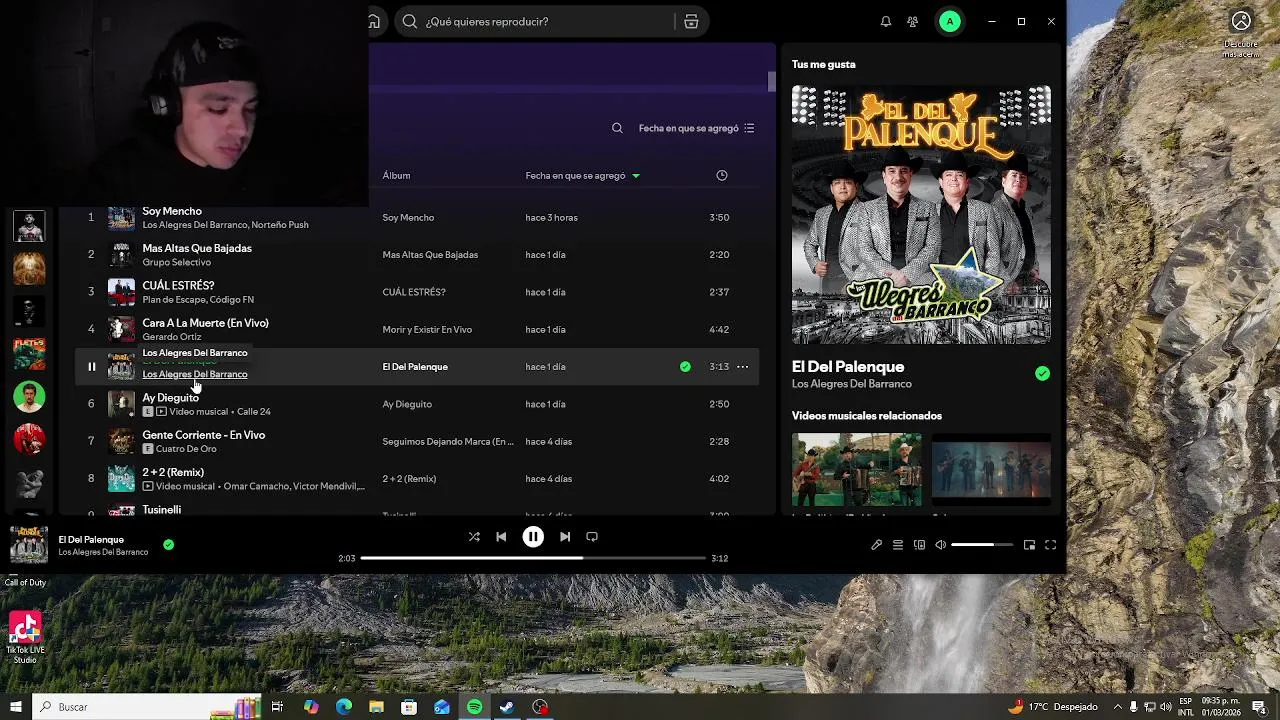Open TikTok LIVE Studio desktop icon

tap(25, 638)
